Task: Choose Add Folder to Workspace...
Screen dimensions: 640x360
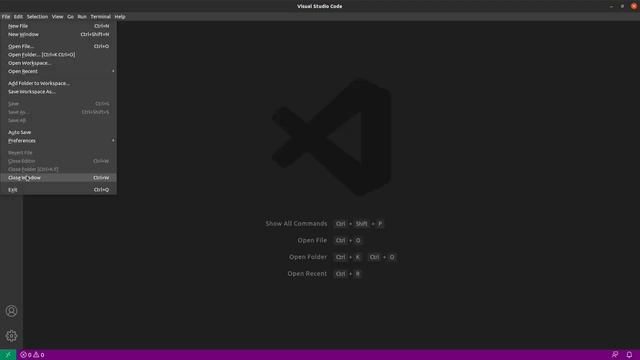Action: point(58,83)
